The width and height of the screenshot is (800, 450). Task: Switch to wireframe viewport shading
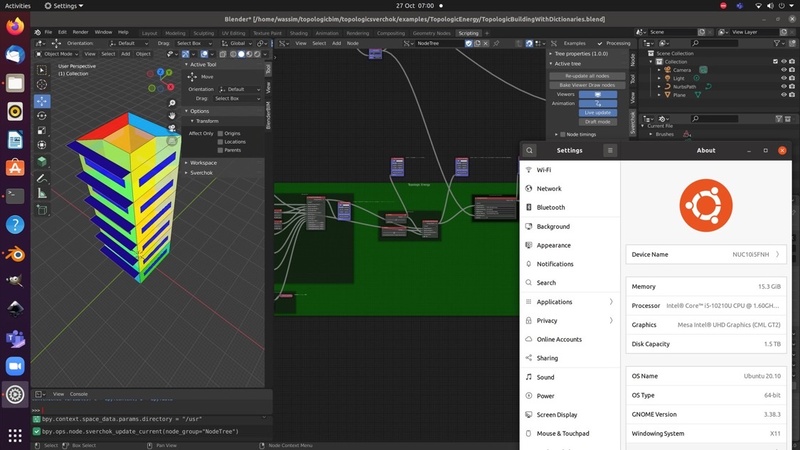click(x=233, y=54)
